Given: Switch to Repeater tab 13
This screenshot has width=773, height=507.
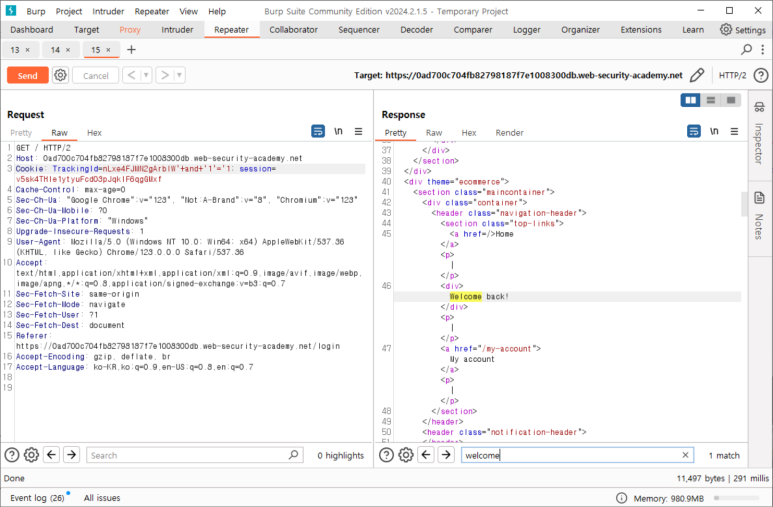Looking at the screenshot, I should [x=15, y=50].
